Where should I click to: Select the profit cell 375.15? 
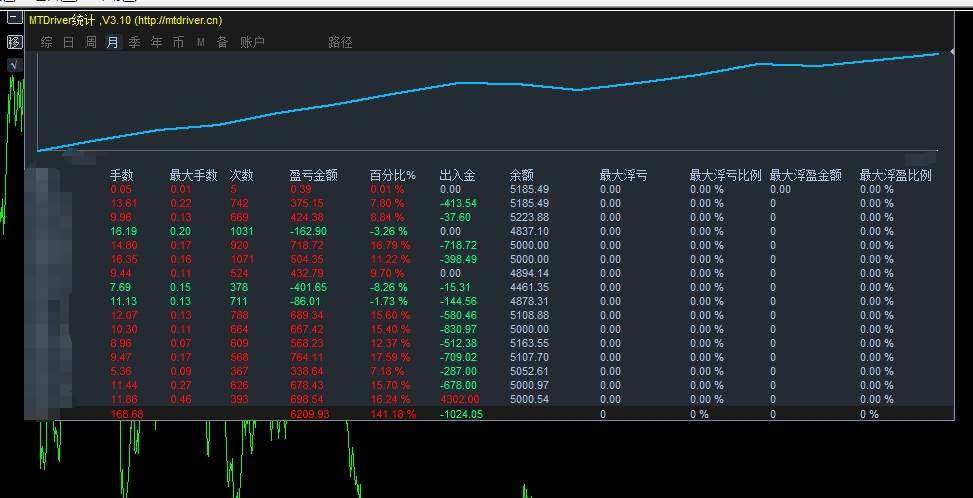[307, 203]
